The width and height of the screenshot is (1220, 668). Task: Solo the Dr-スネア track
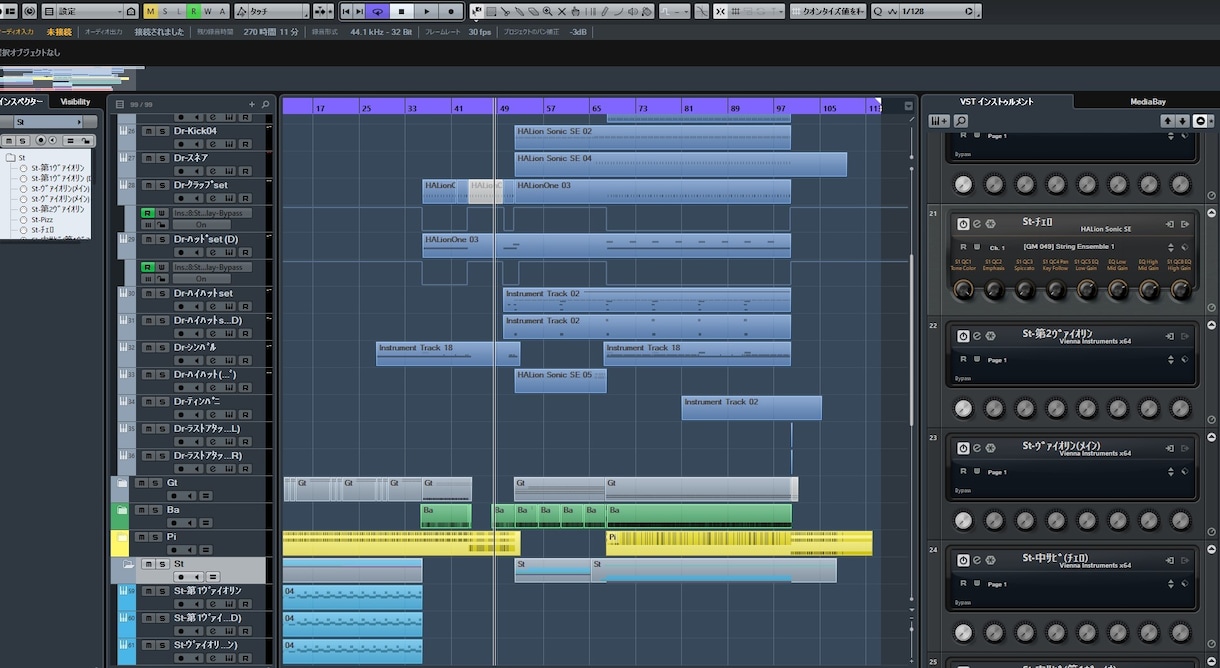tap(162, 158)
